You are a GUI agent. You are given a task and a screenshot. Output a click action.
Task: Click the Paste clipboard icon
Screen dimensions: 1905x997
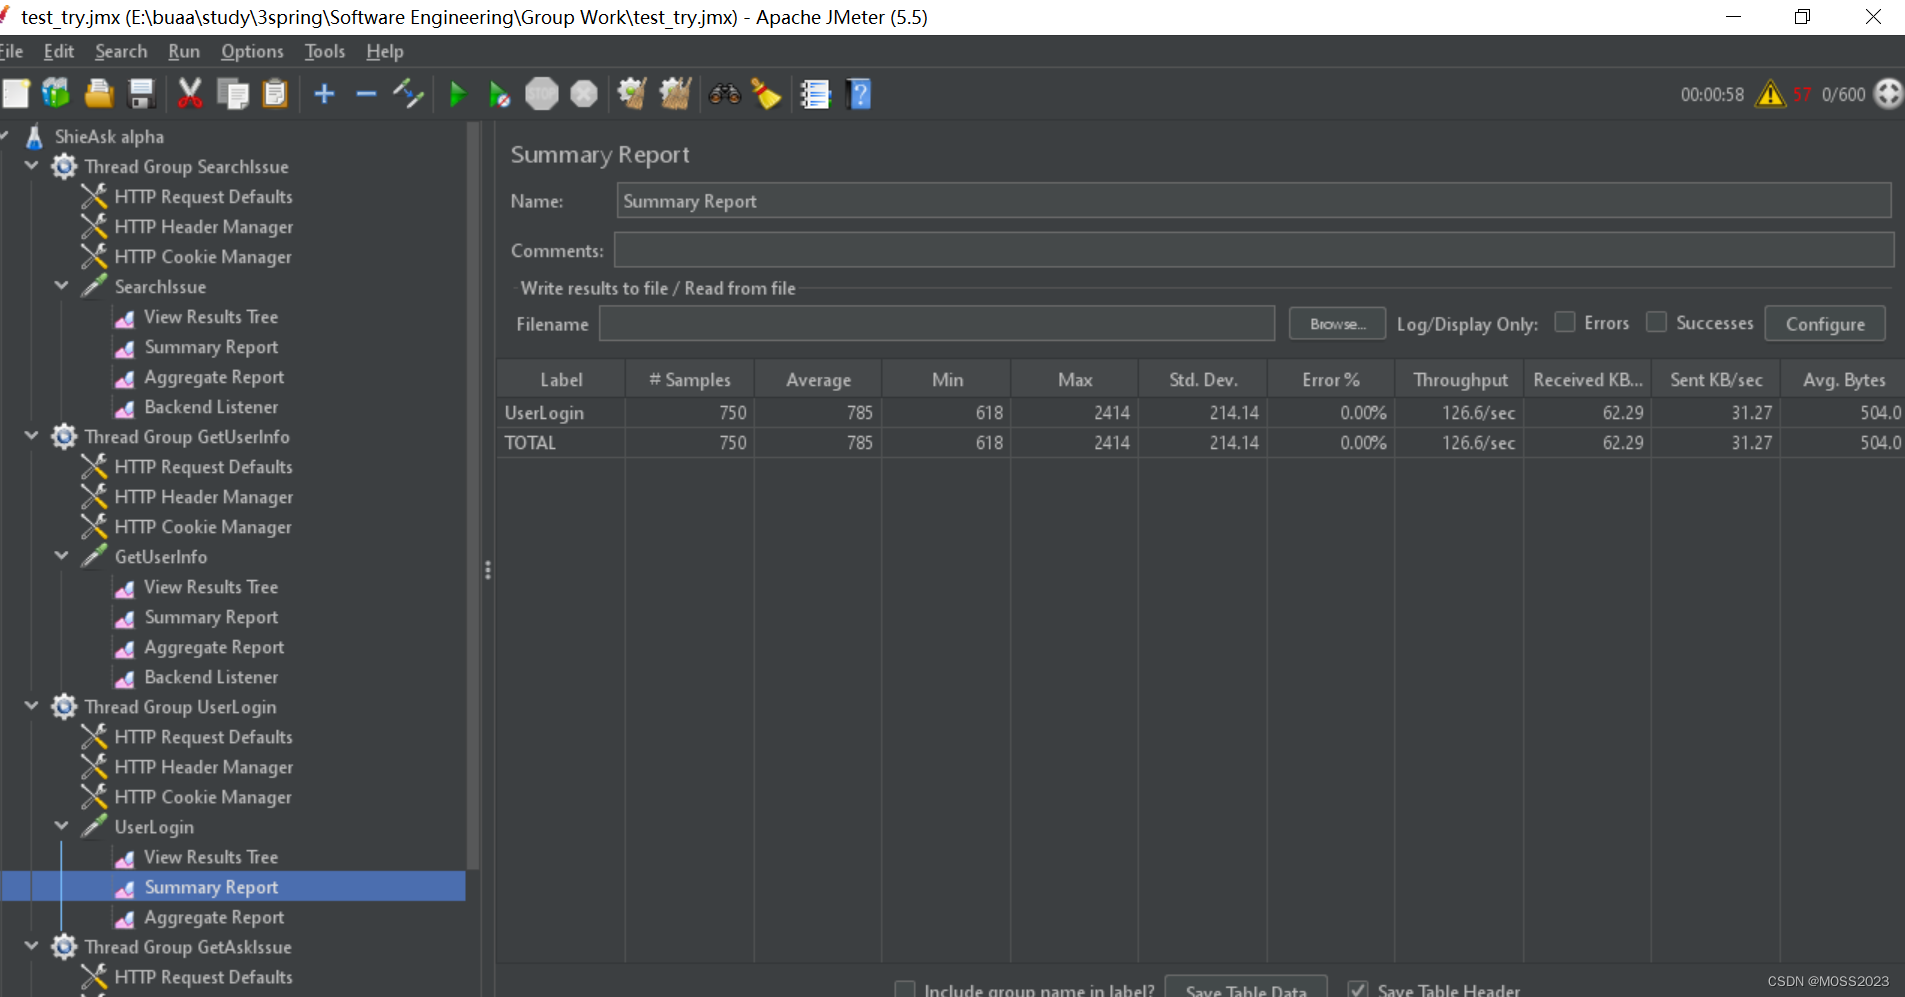click(x=275, y=94)
